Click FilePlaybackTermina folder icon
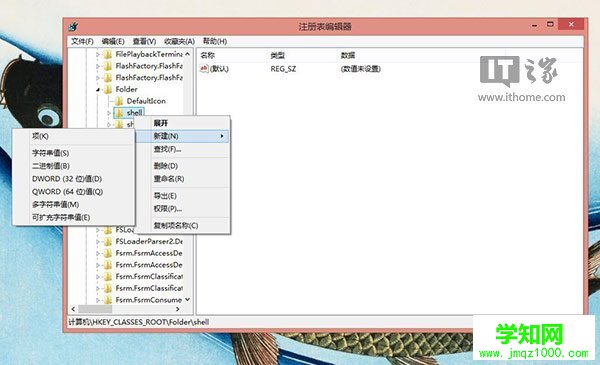 click(108, 54)
